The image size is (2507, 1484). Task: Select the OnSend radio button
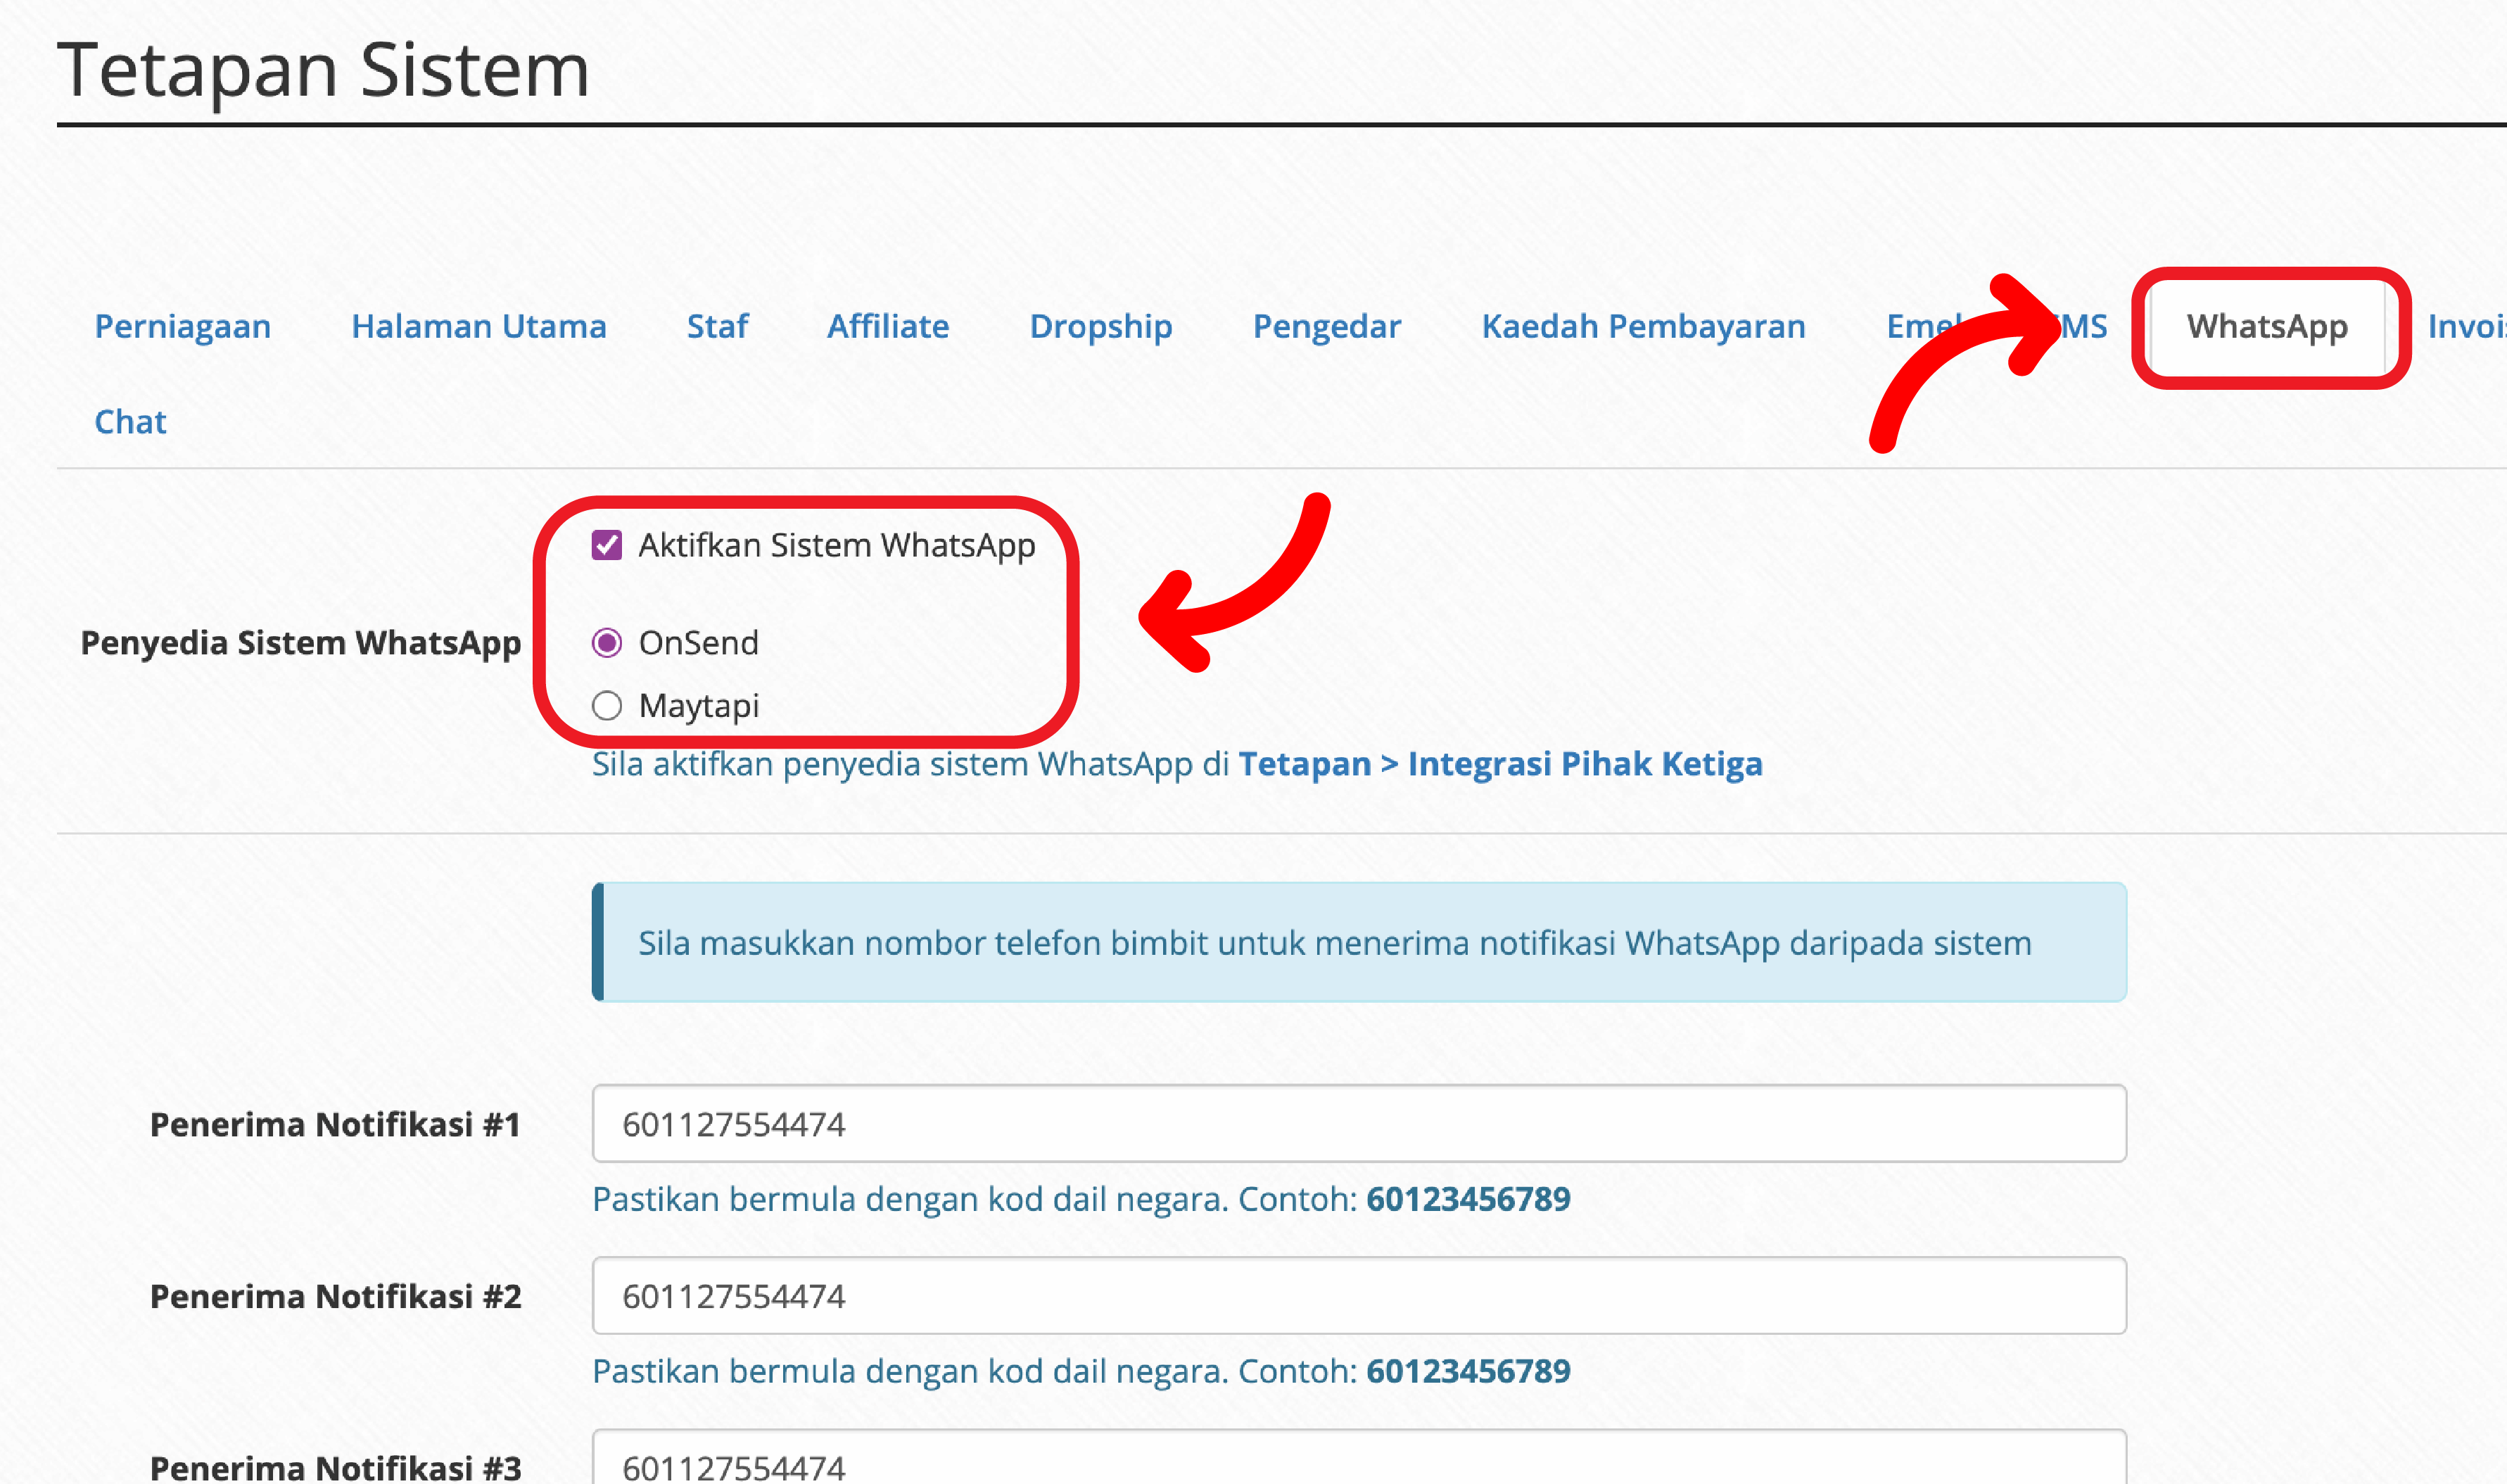[x=607, y=642]
